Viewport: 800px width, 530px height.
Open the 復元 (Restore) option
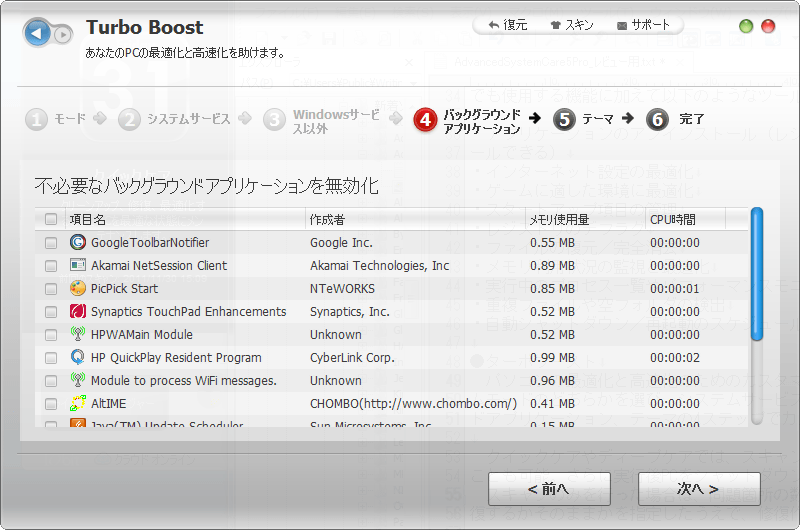[508, 25]
